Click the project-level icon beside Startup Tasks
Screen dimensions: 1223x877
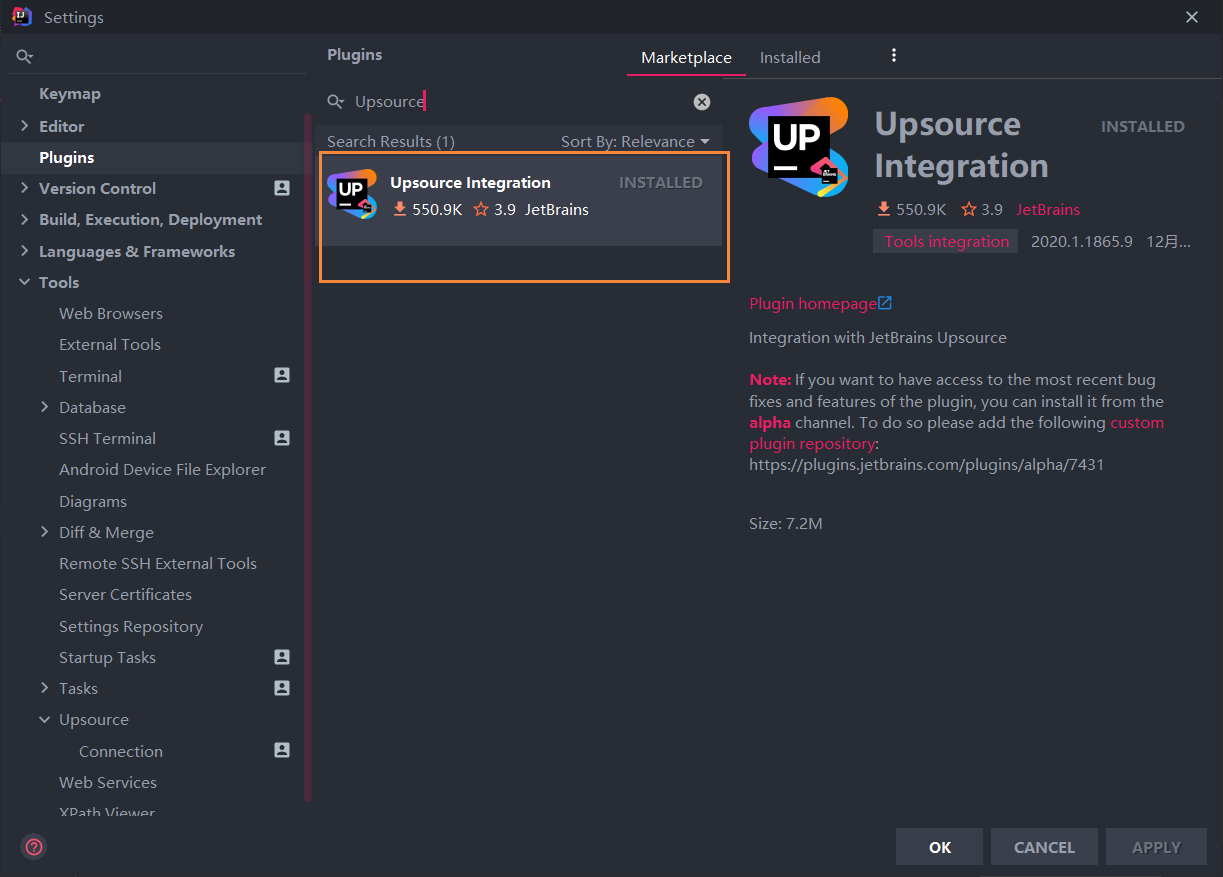(x=282, y=657)
